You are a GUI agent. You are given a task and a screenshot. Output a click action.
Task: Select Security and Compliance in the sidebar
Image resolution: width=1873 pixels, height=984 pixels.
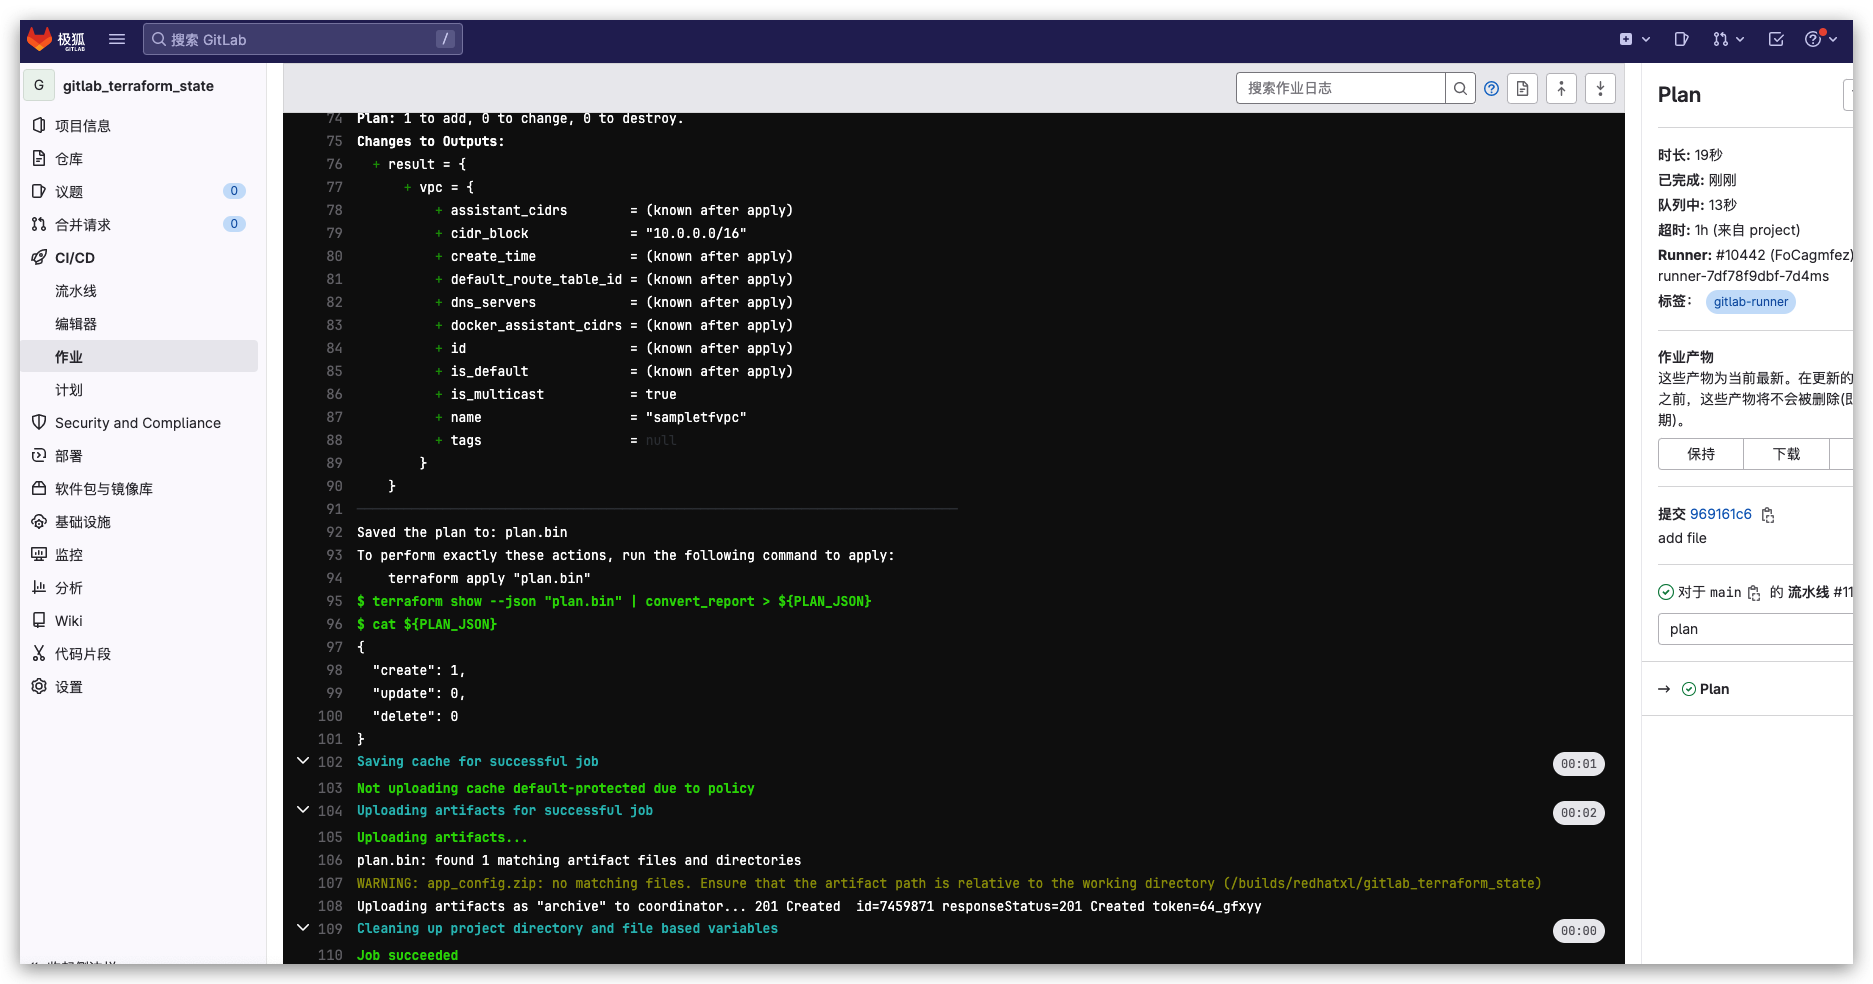click(138, 423)
